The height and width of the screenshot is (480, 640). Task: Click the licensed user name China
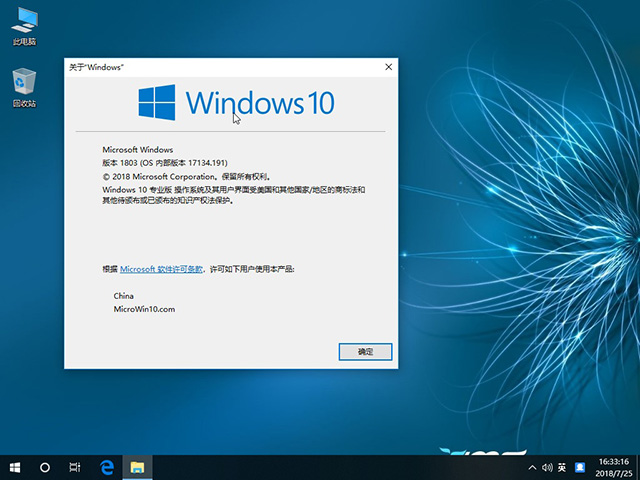click(124, 296)
